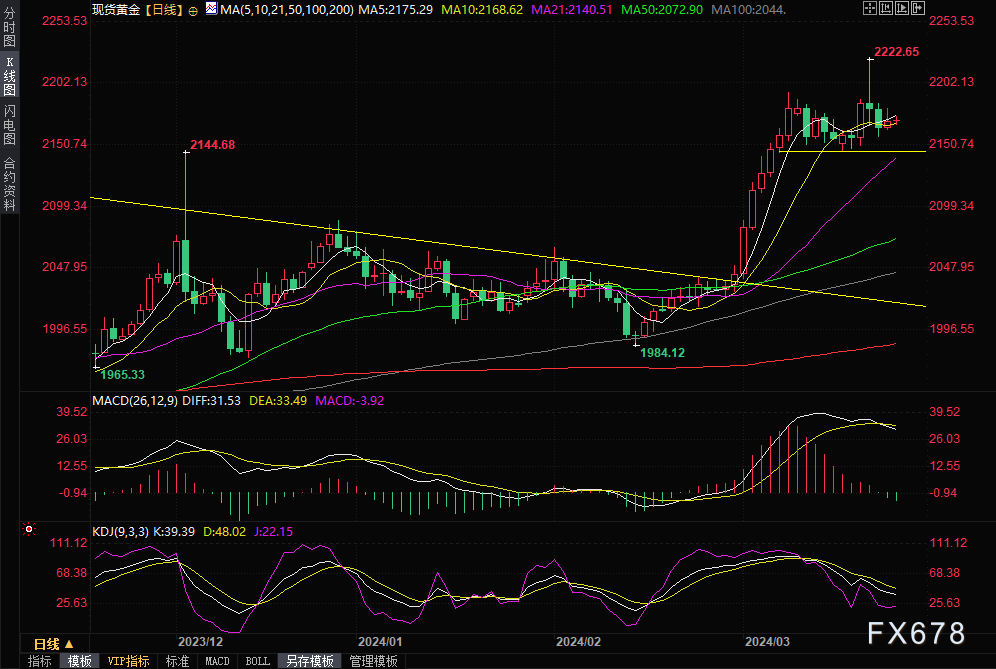Switch to the K线图 sidebar view
This screenshot has height=669, width=996.
pyautogui.click(x=10, y=76)
